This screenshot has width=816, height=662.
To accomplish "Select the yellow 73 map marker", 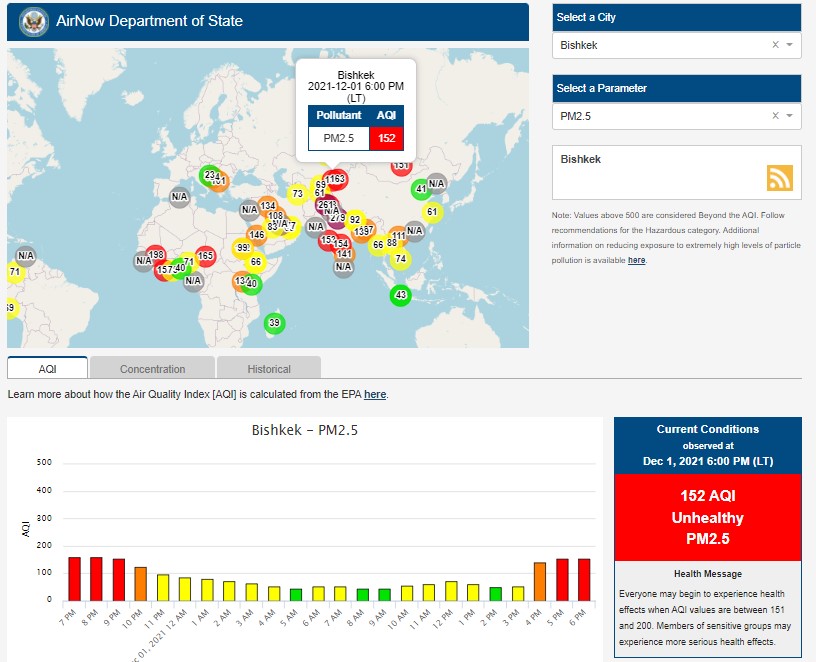I will click(296, 194).
